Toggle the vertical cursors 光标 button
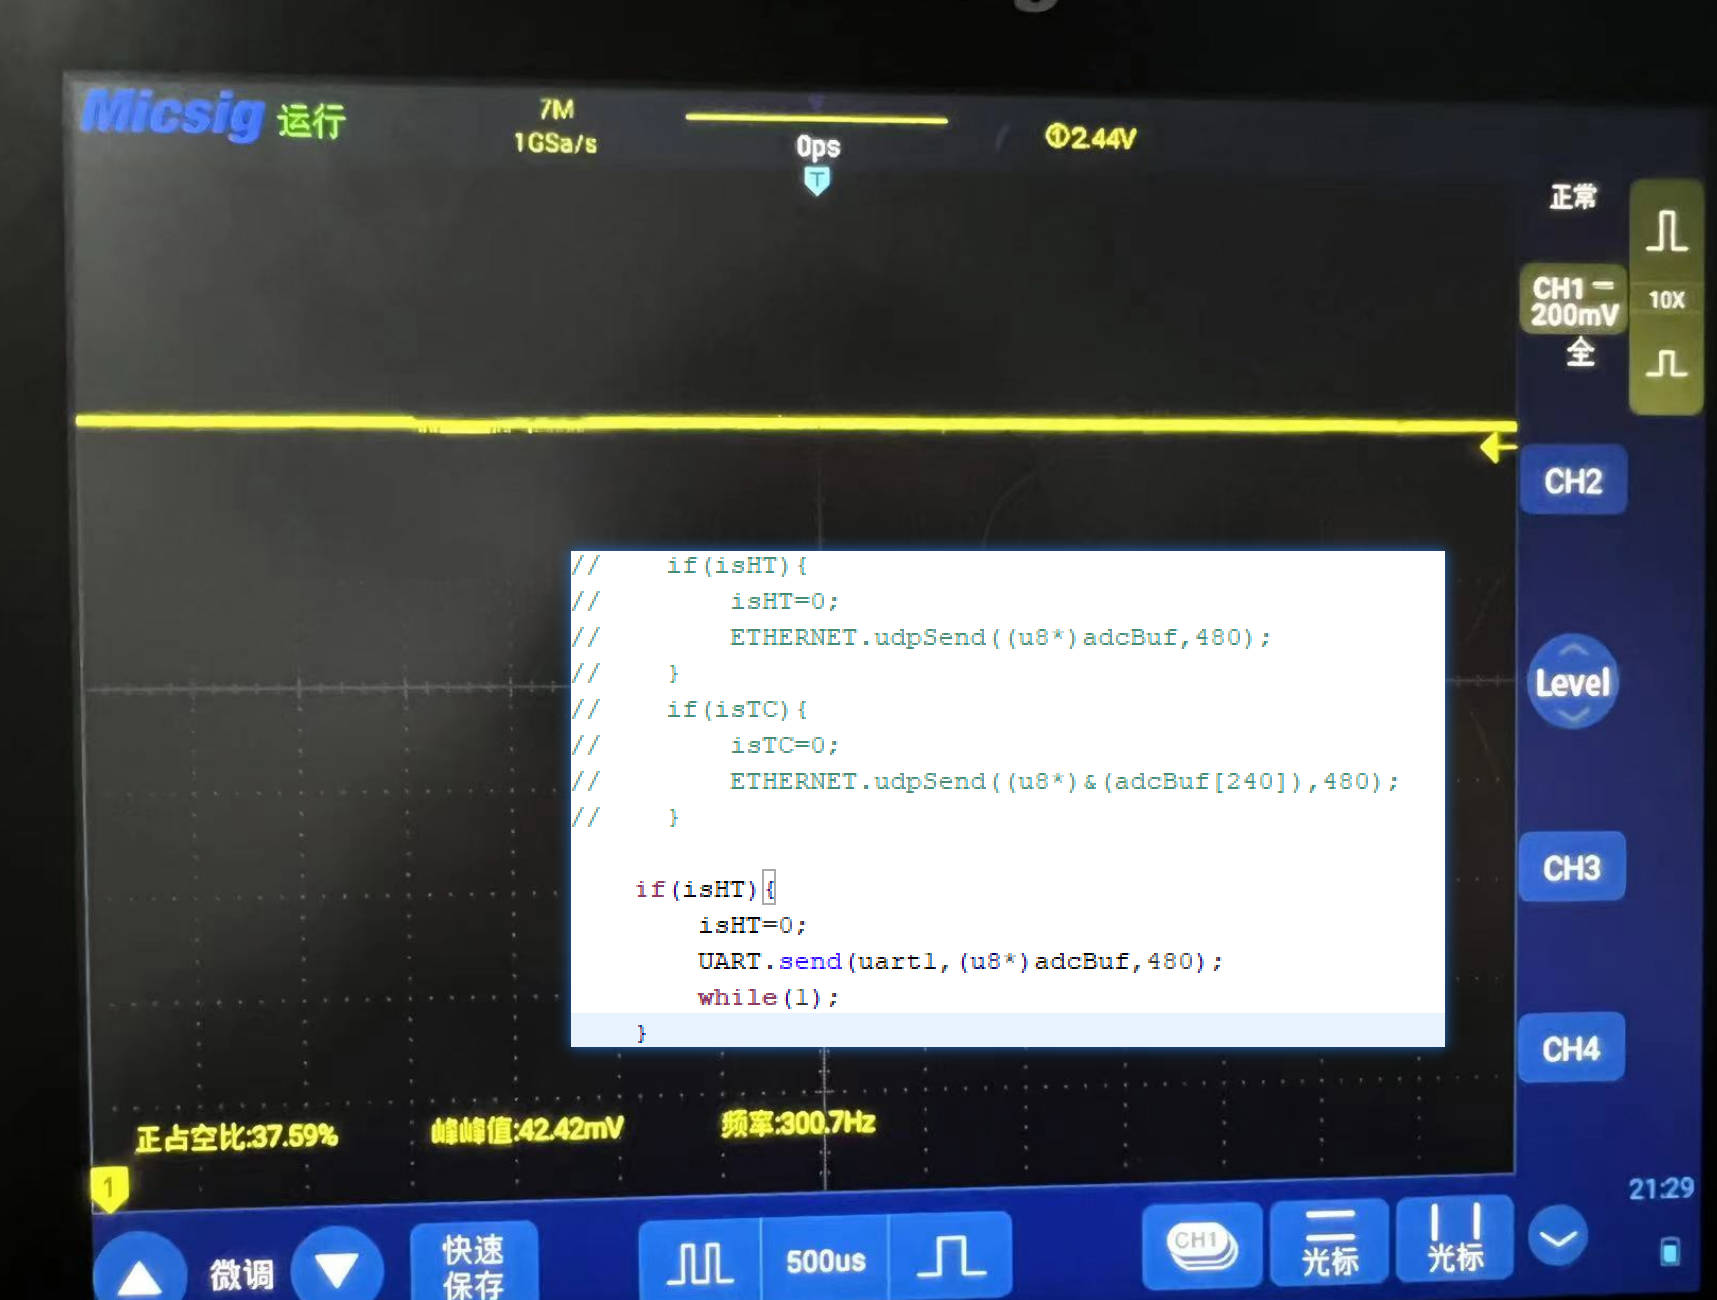The height and width of the screenshot is (1300, 1717). 1455,1238
